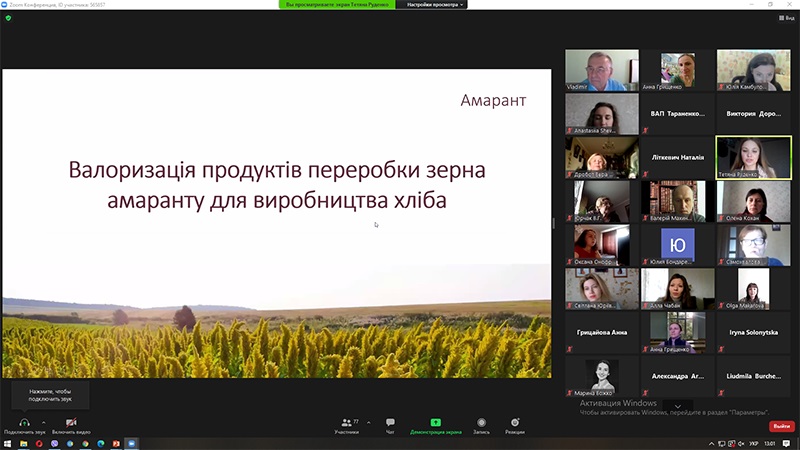The height and width of the screenshot is (450, 800).
Task: Click the Виктория Доро participant tile
Action: [754, 114]
